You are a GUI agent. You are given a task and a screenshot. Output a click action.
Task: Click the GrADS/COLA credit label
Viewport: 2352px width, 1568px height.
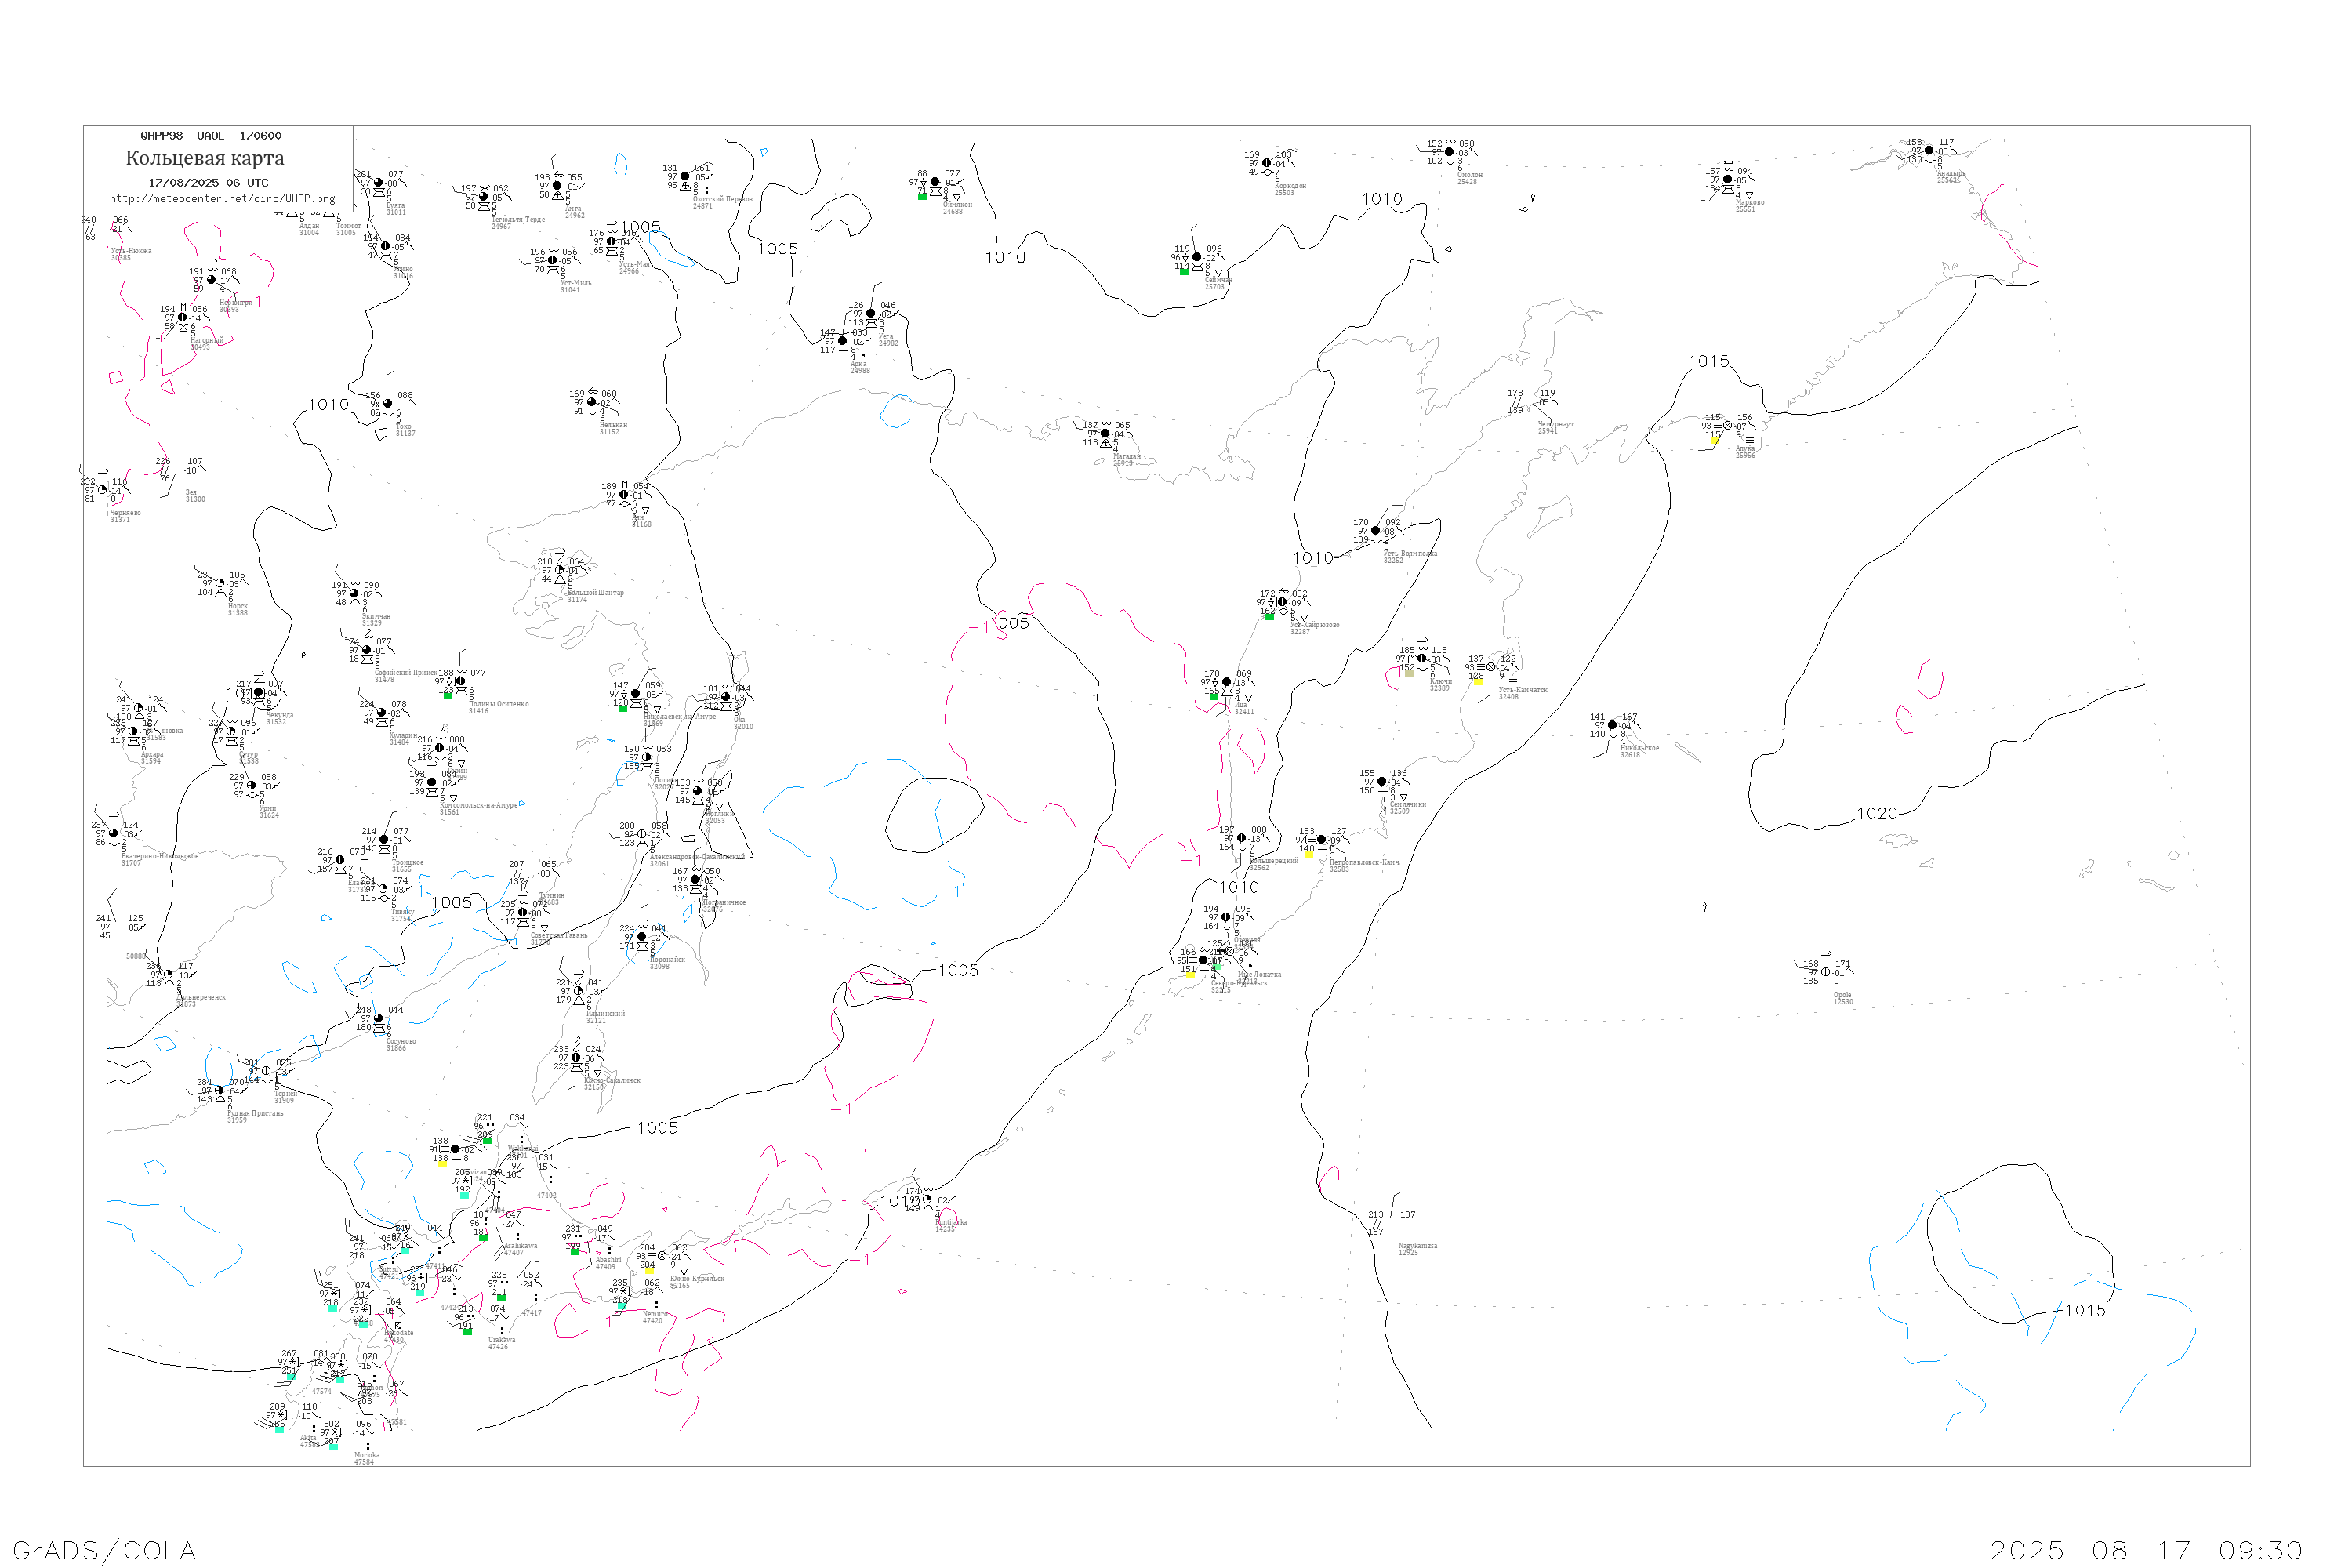click(104, 1550)
